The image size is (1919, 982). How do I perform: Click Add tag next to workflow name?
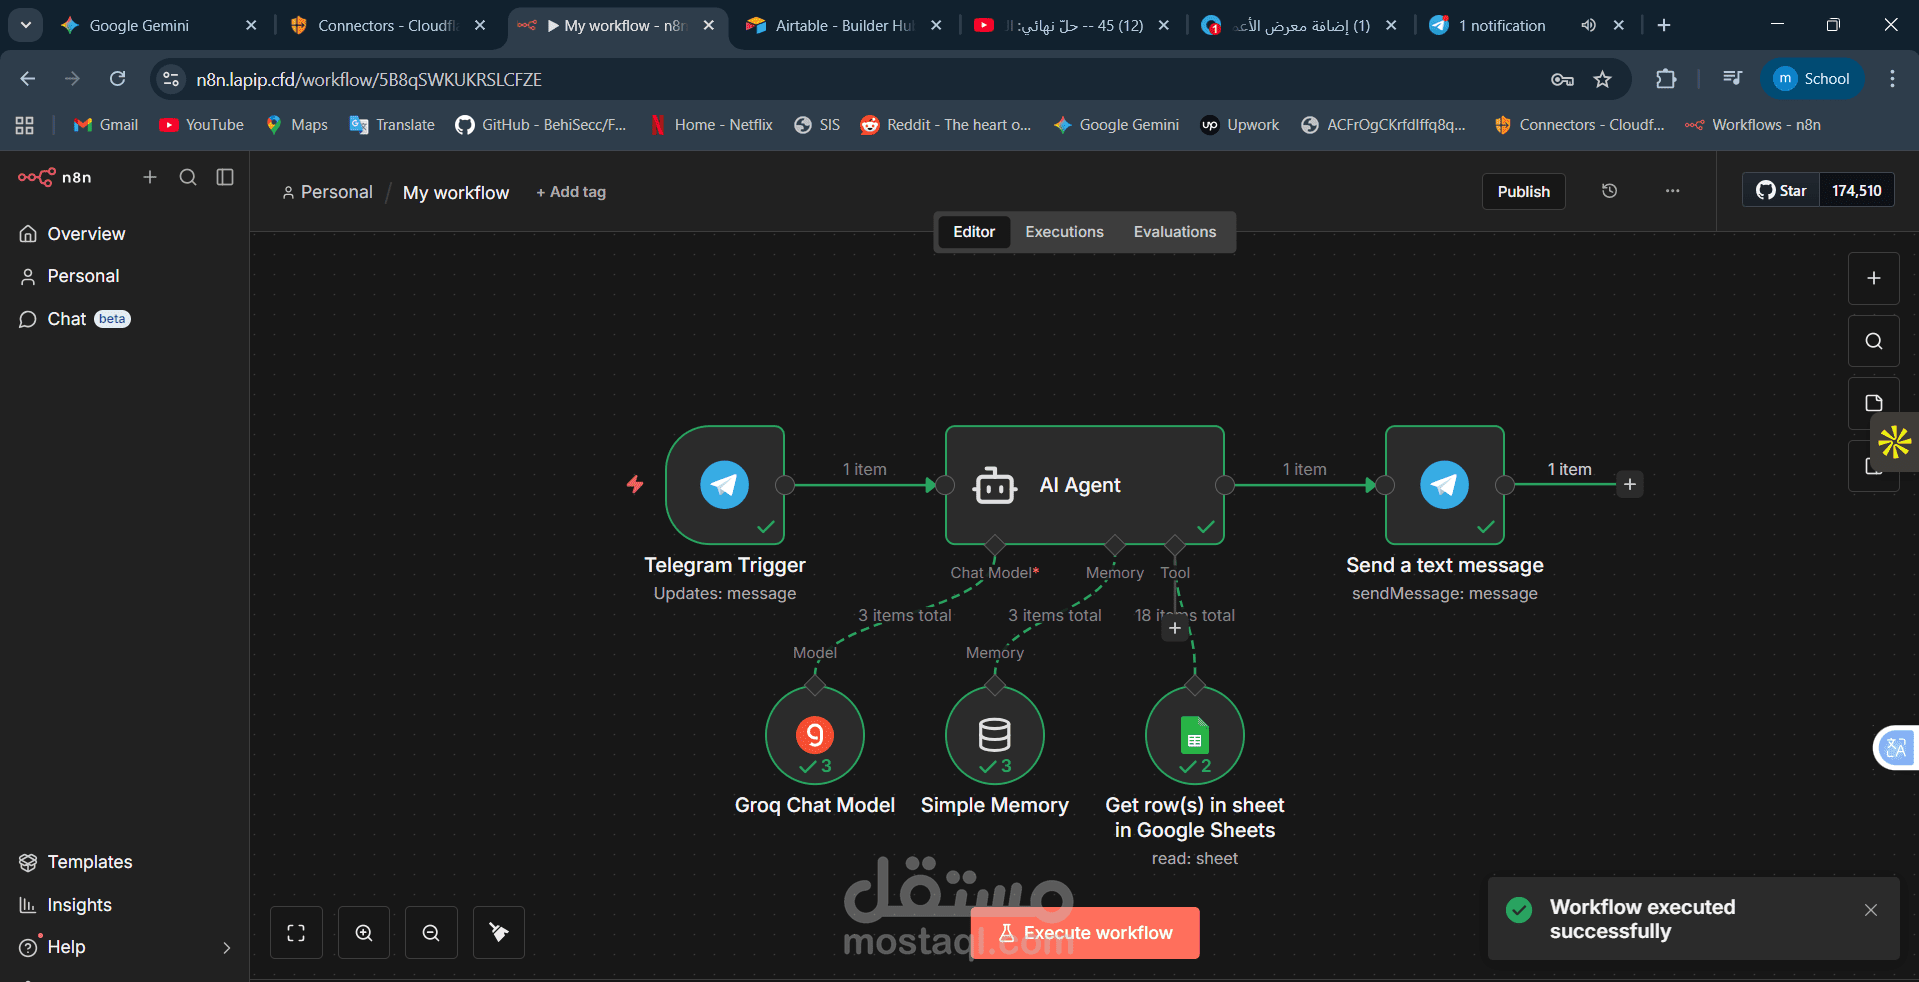(x=571, y=192)
